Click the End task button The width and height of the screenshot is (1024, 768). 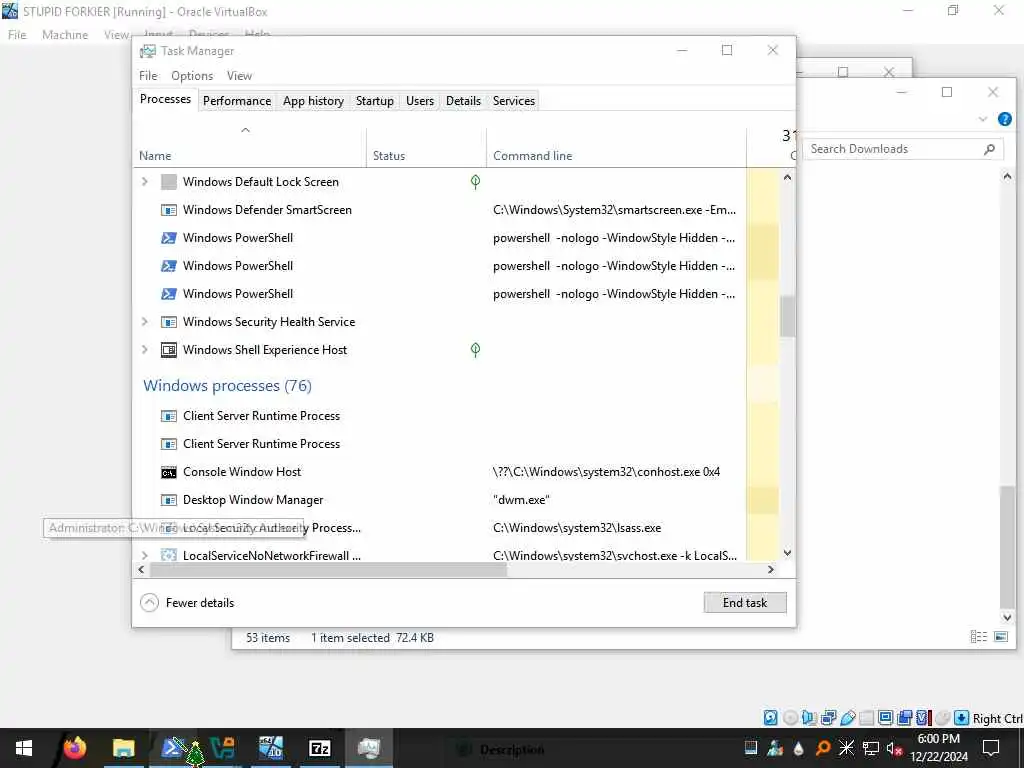point(745,603)
